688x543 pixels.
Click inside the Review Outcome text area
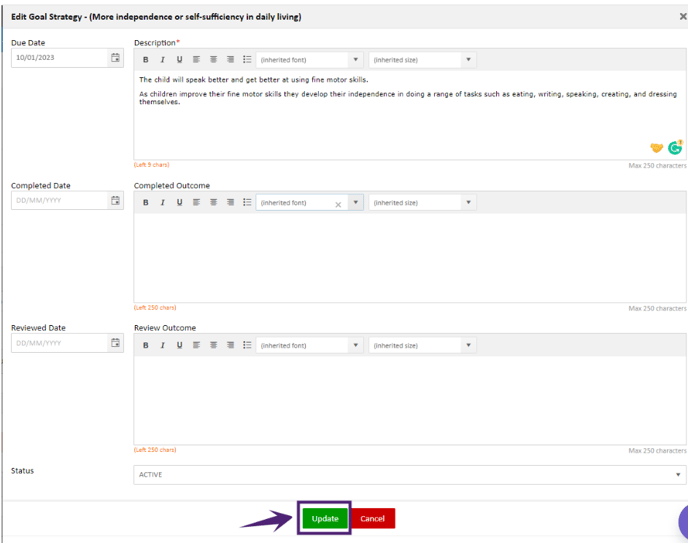(x=410, y=400)
